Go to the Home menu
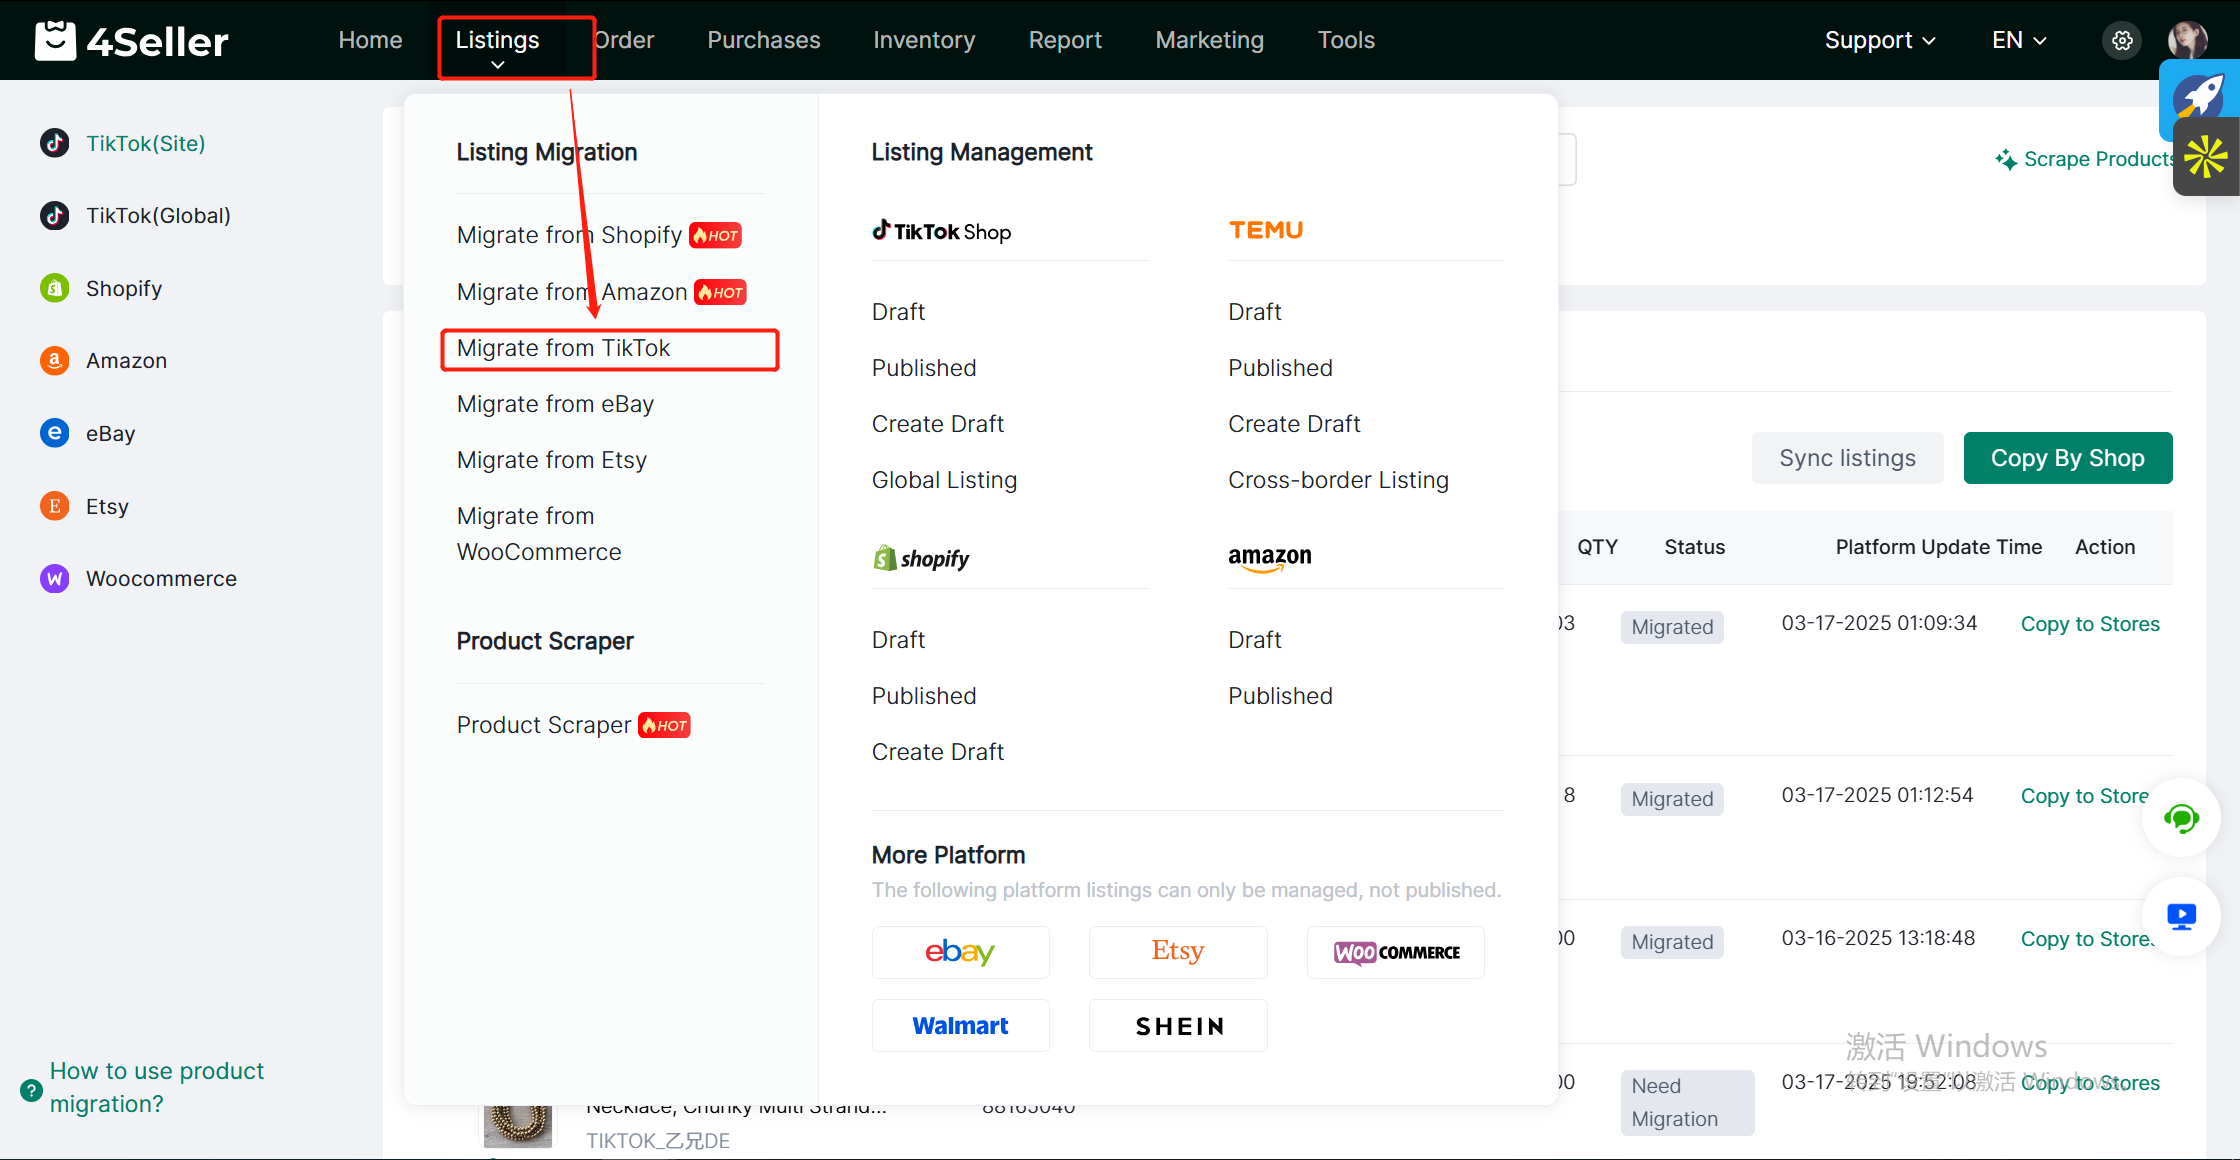Screen dimensions: 2240x1160 pos(370,40)
